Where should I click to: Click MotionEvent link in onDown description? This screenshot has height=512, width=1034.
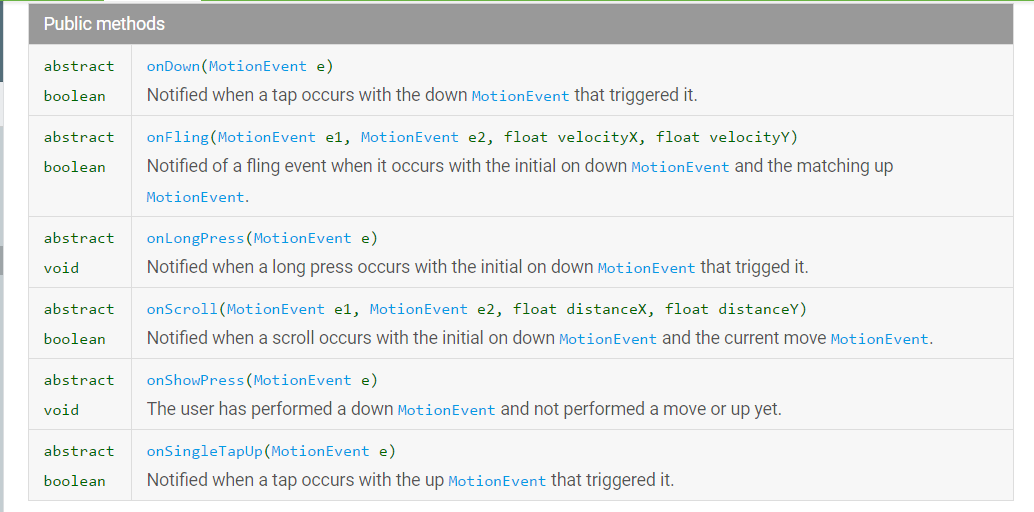click(x=520, y=97)
